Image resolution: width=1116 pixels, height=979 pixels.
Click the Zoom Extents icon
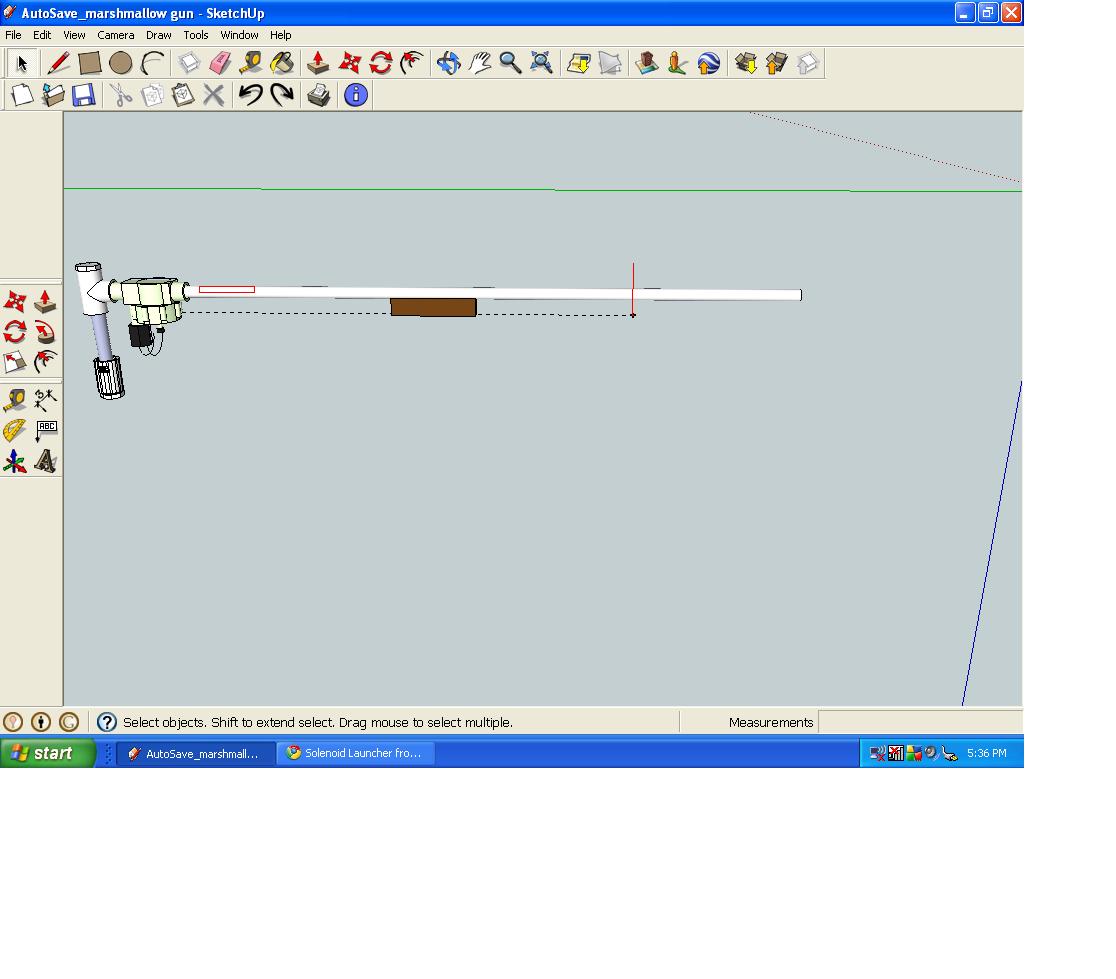542,64
